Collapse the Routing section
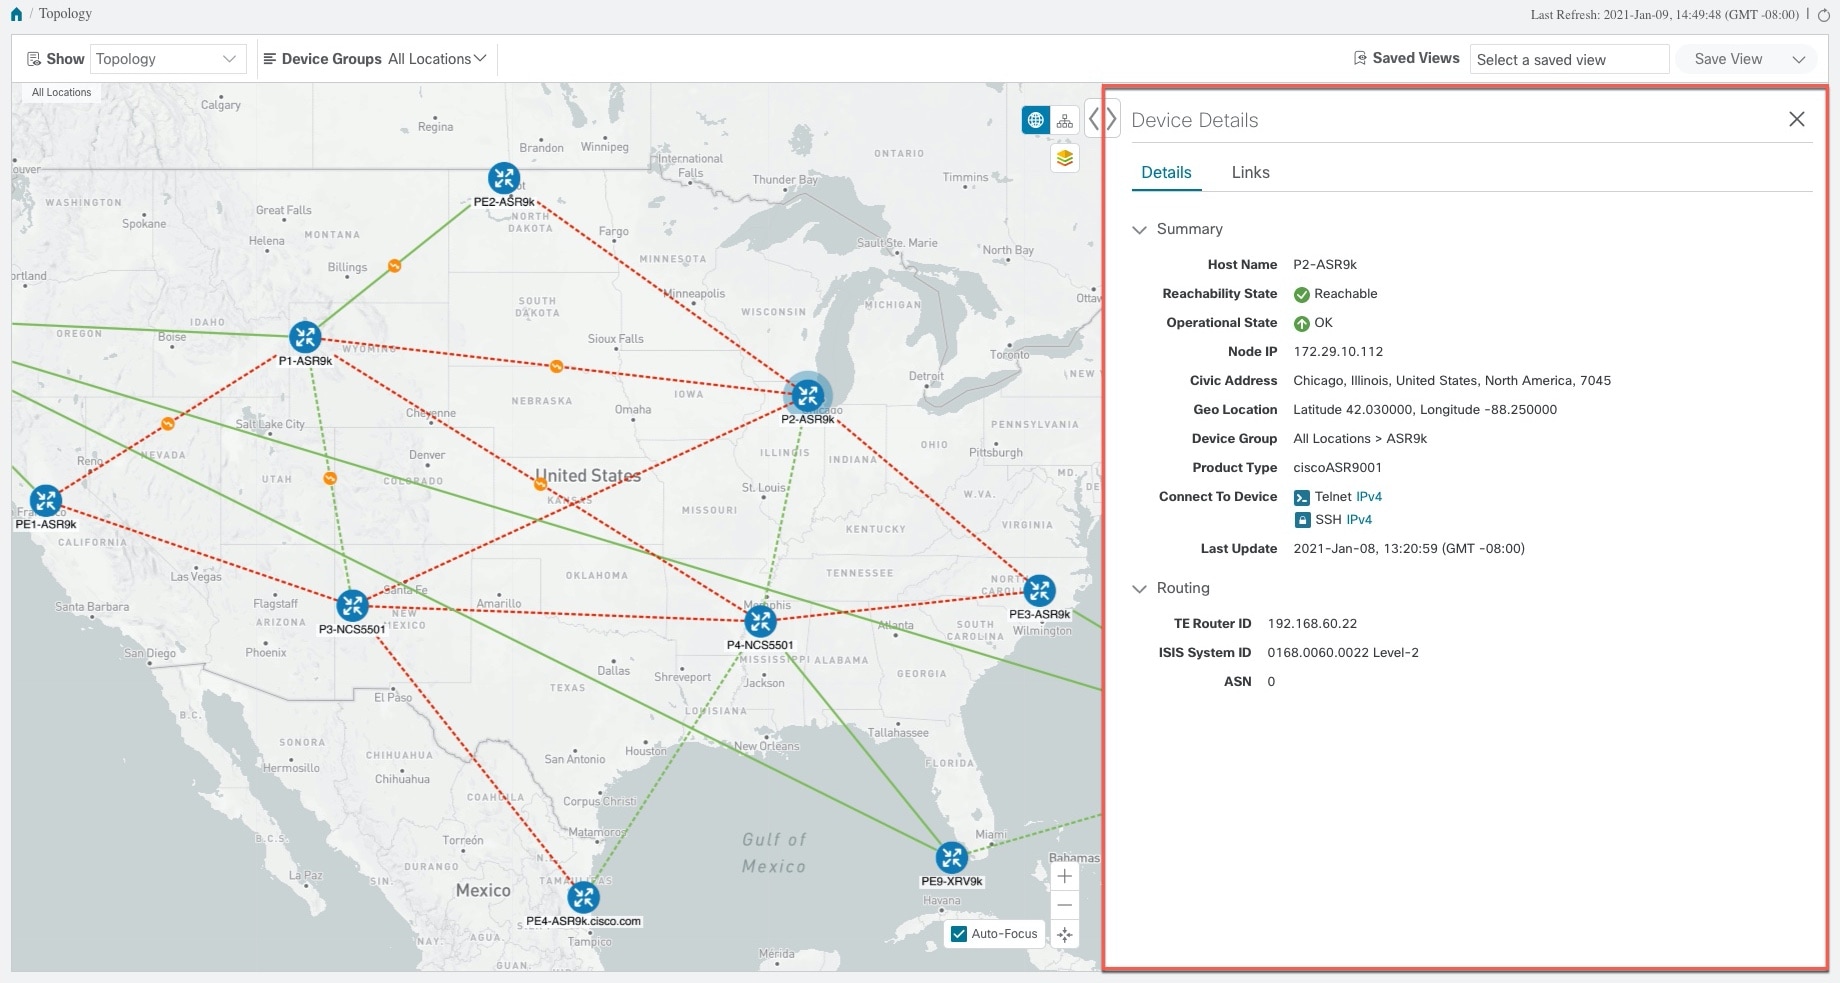The width and height of the screenshot is (1840, 983). pyautogui.click(x=1139, y=588)
